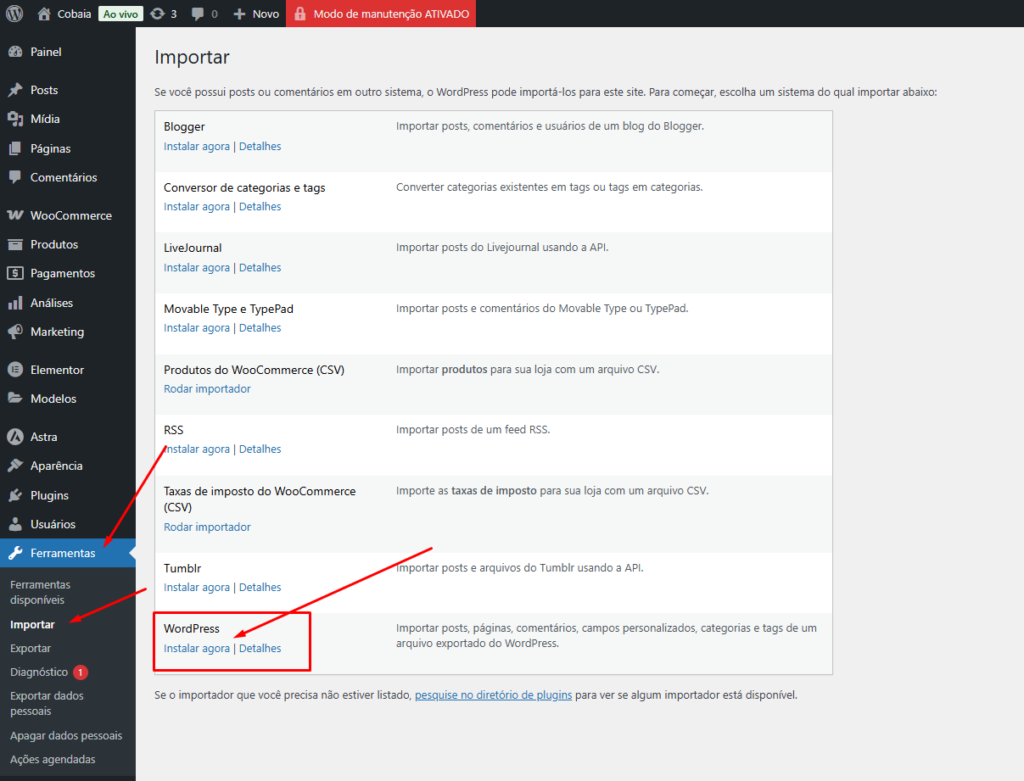The image size is (1024, 781).
Task: Go to the Painel dashboard
Action: pyautogui.click(x=40, y=51)
